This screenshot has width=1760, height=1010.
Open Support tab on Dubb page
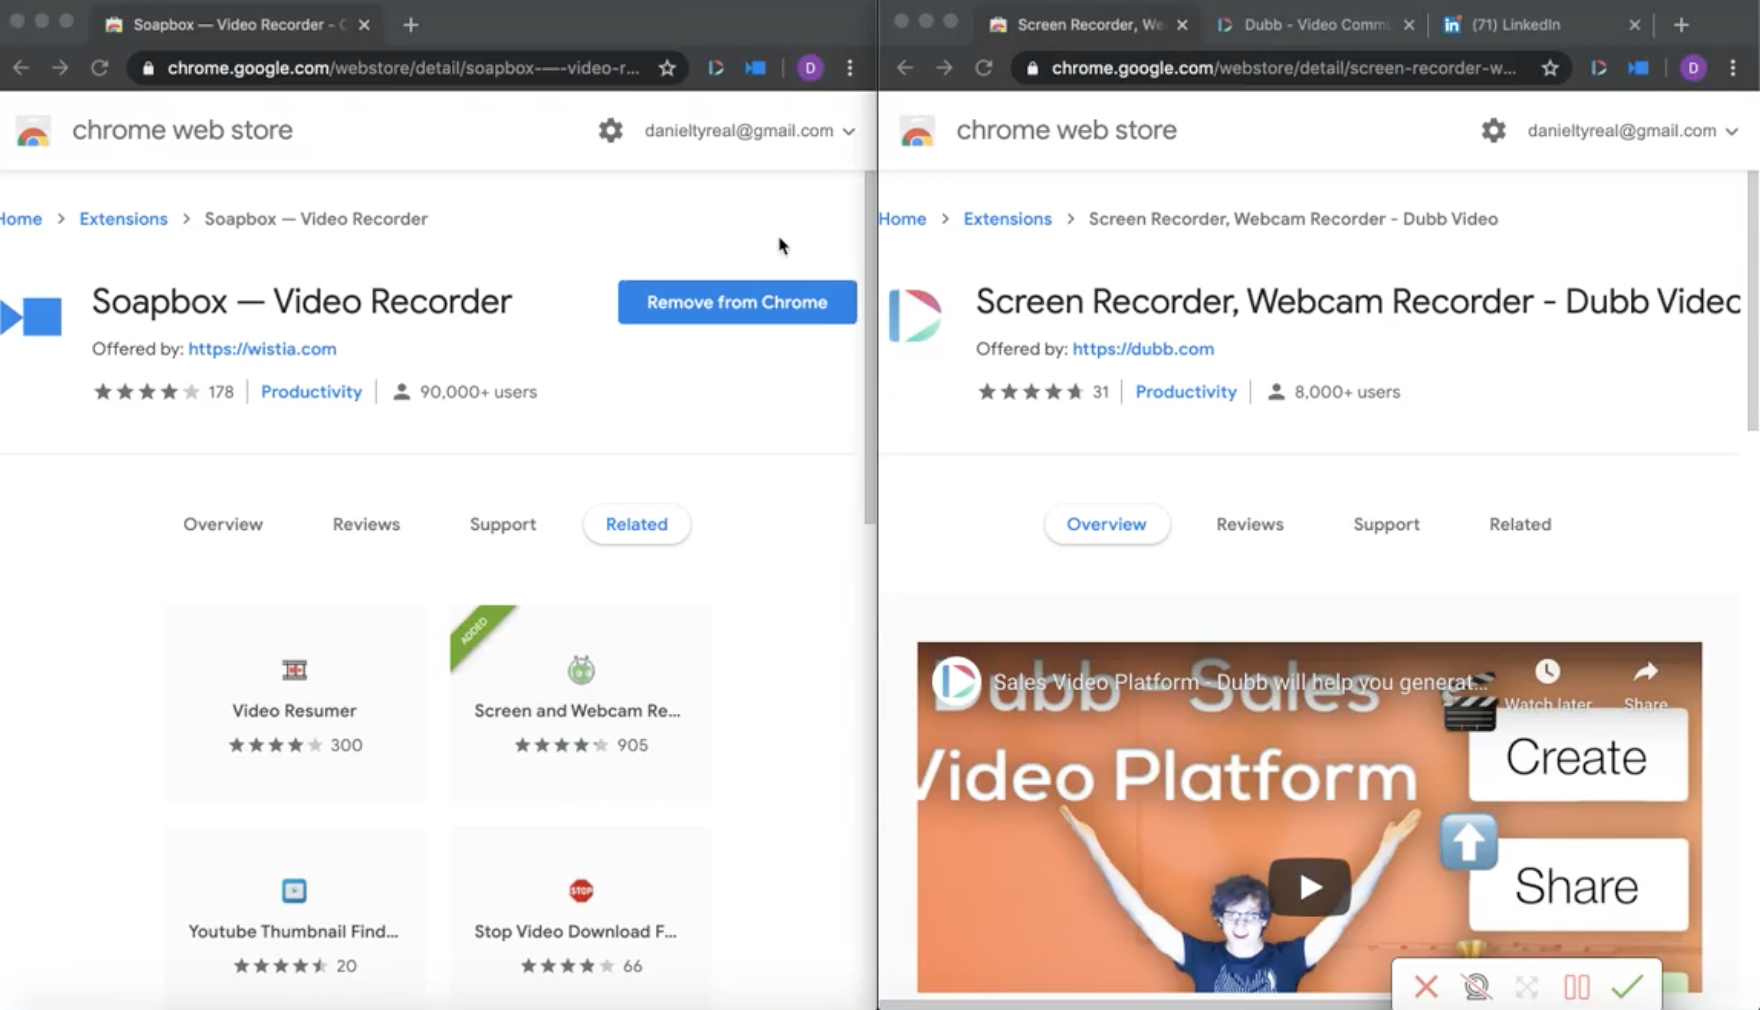[x=1386, y=524]
